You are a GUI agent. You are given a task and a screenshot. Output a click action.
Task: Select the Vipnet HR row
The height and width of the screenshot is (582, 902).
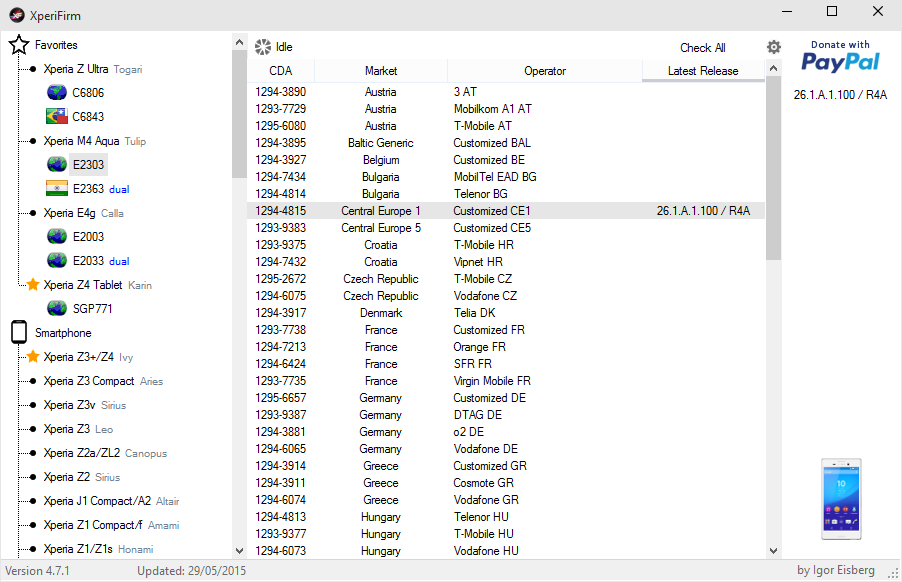506,262
